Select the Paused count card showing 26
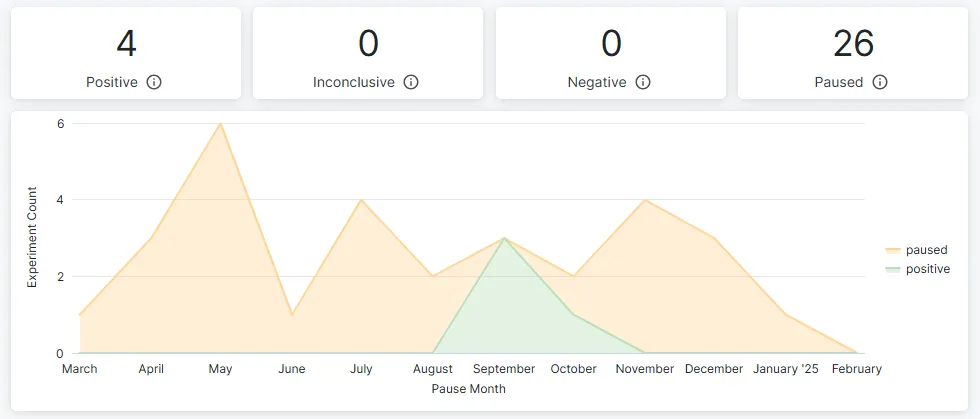Screen dimensions: 980x419 (x=853, y=53)
